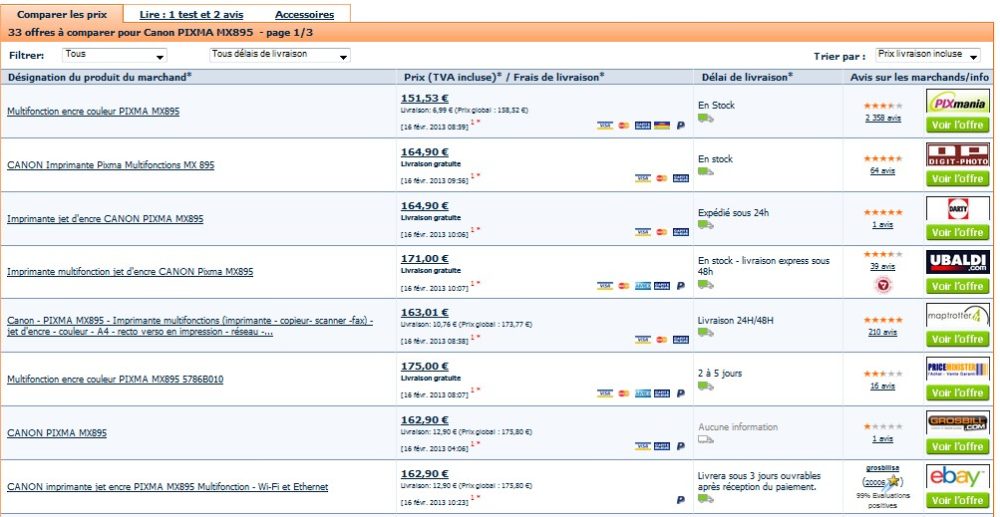Click the star rating above '64 avis'

pyautogui.click(x=883, y=158)
